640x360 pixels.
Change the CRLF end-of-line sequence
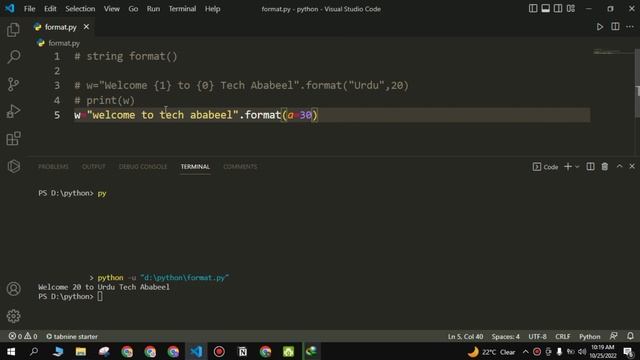pyautogui.click(x=562, y=336)
